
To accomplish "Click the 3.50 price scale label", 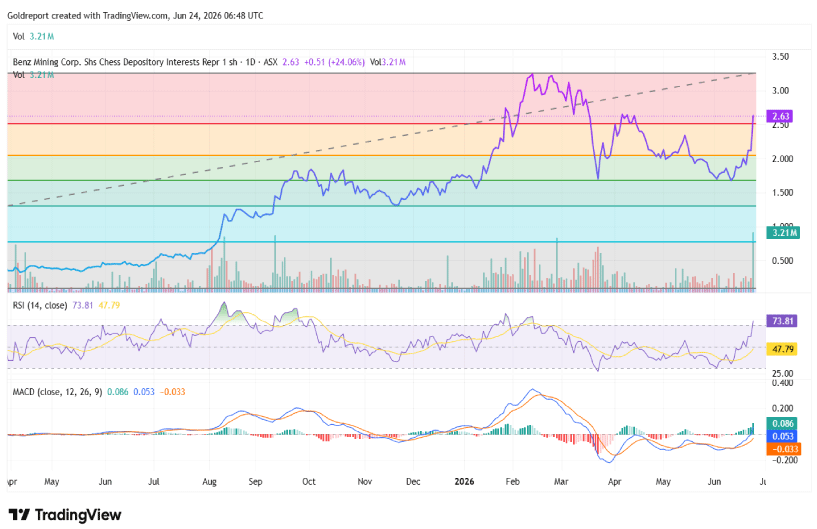I will pyautogui.click(x=780, y=56).
